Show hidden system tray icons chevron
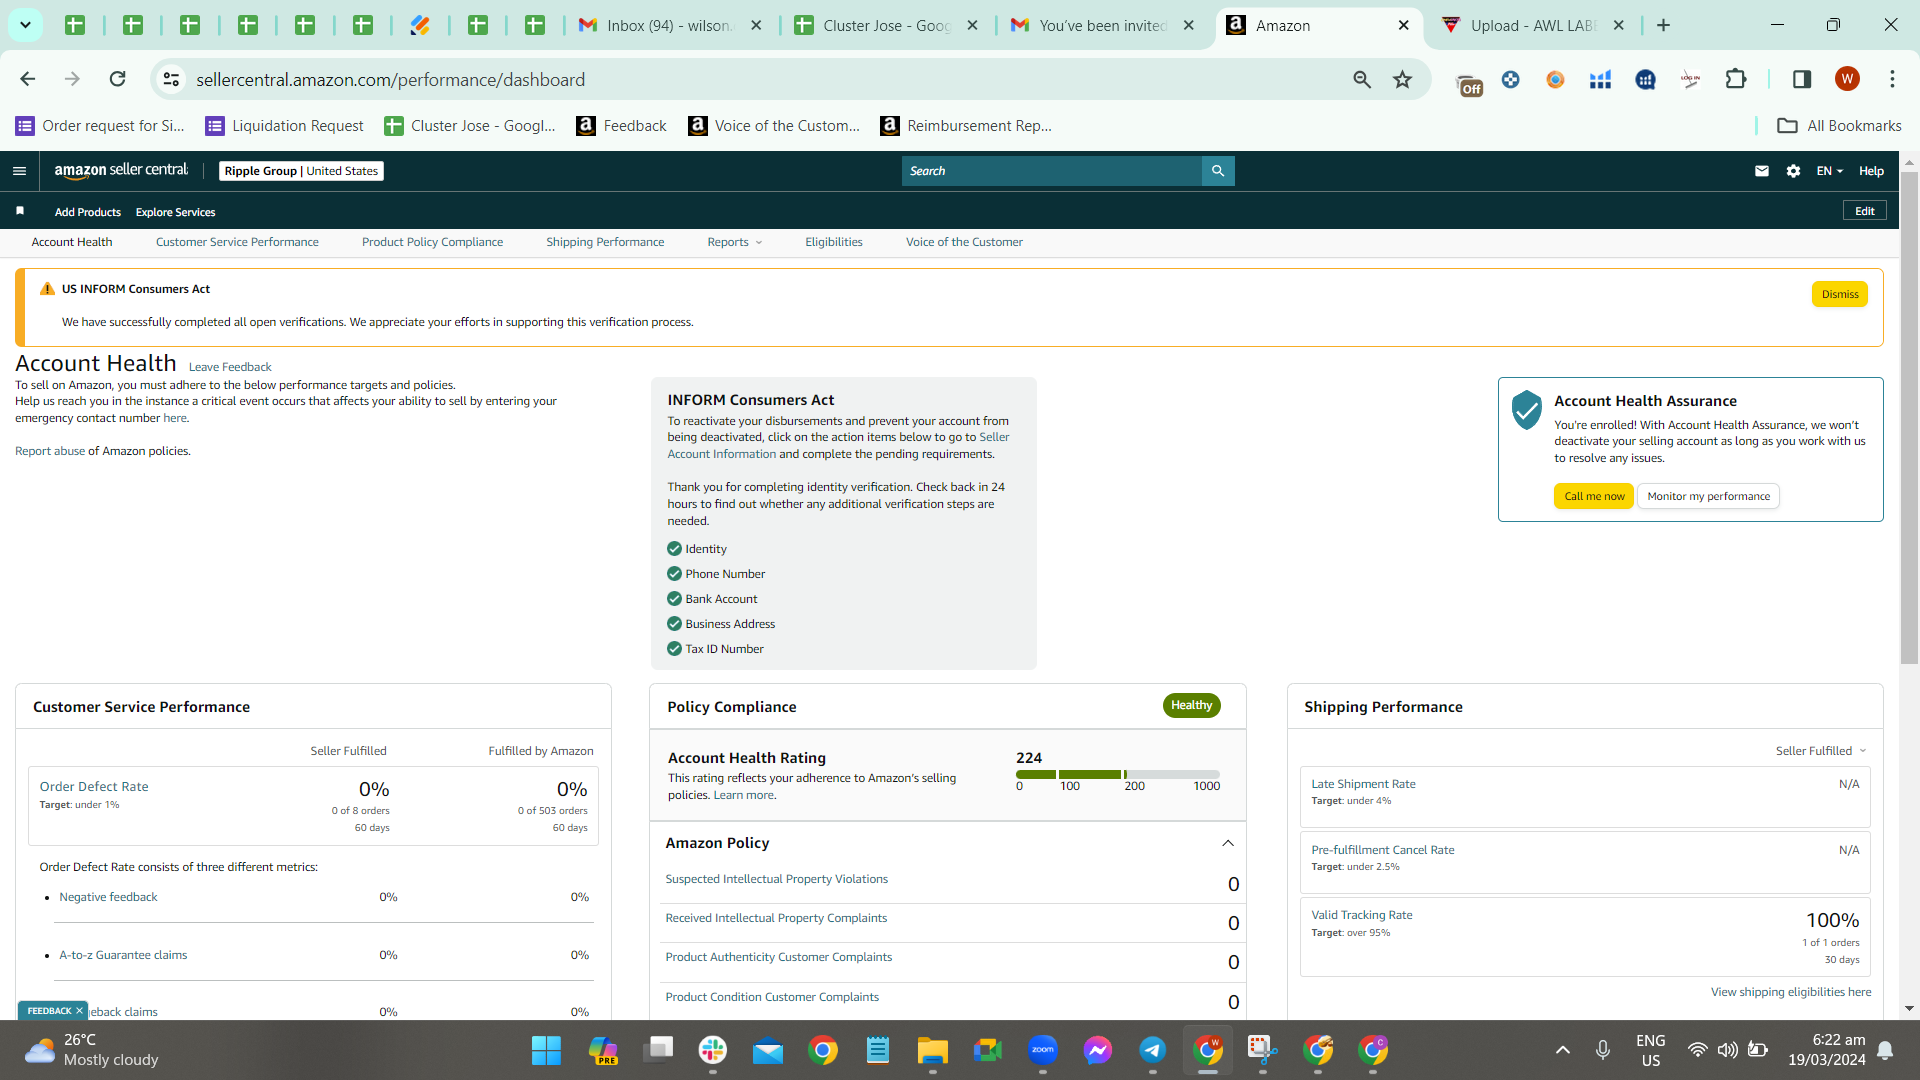The width and height of the screenshot is (1920, 1080). [1563, 1050]
